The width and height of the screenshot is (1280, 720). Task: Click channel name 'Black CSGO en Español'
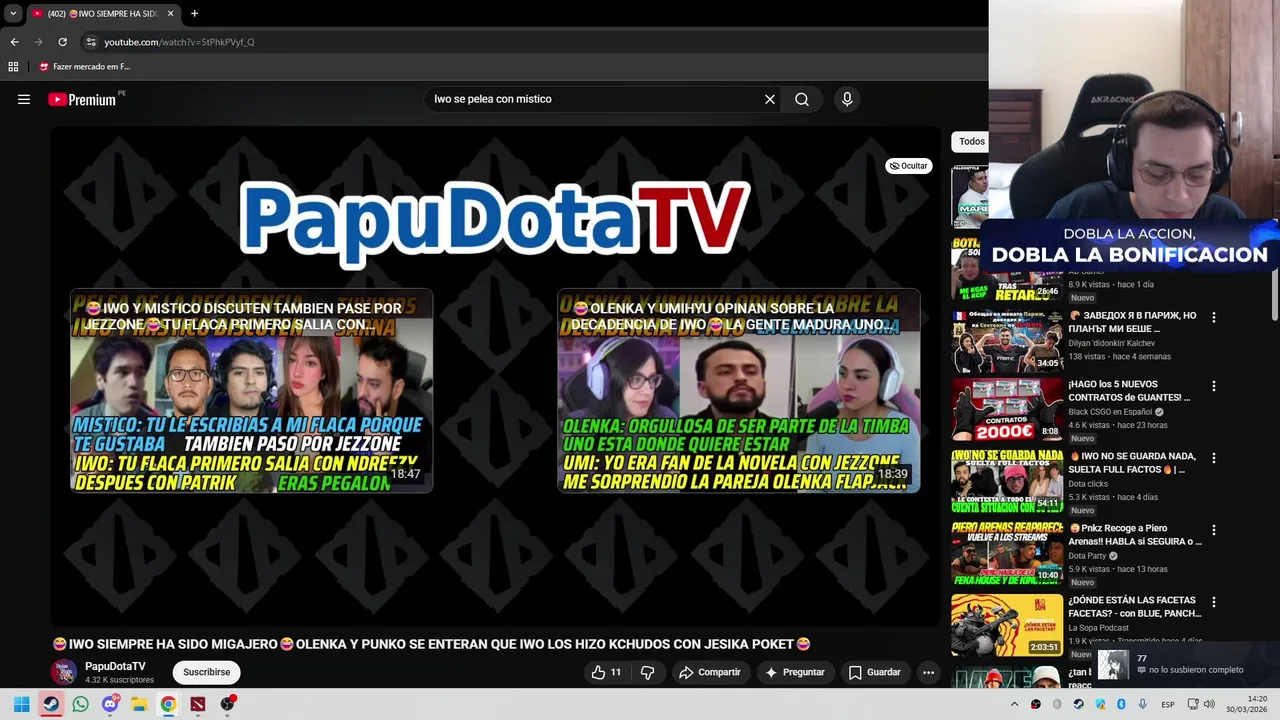pyautogui.click(x=1112, y=412)
